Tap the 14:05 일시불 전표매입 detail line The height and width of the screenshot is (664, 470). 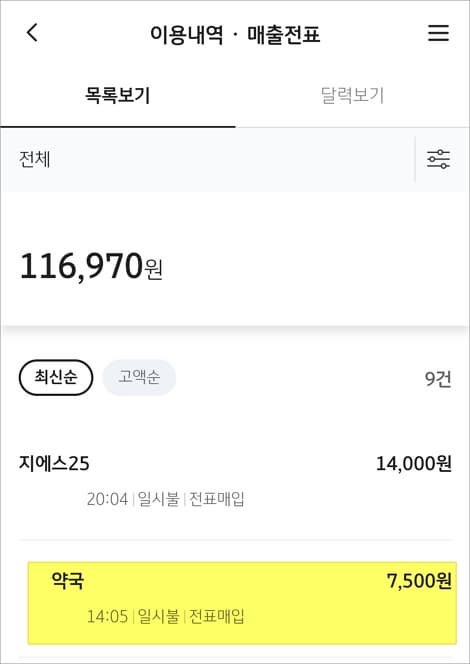[166, 617]
